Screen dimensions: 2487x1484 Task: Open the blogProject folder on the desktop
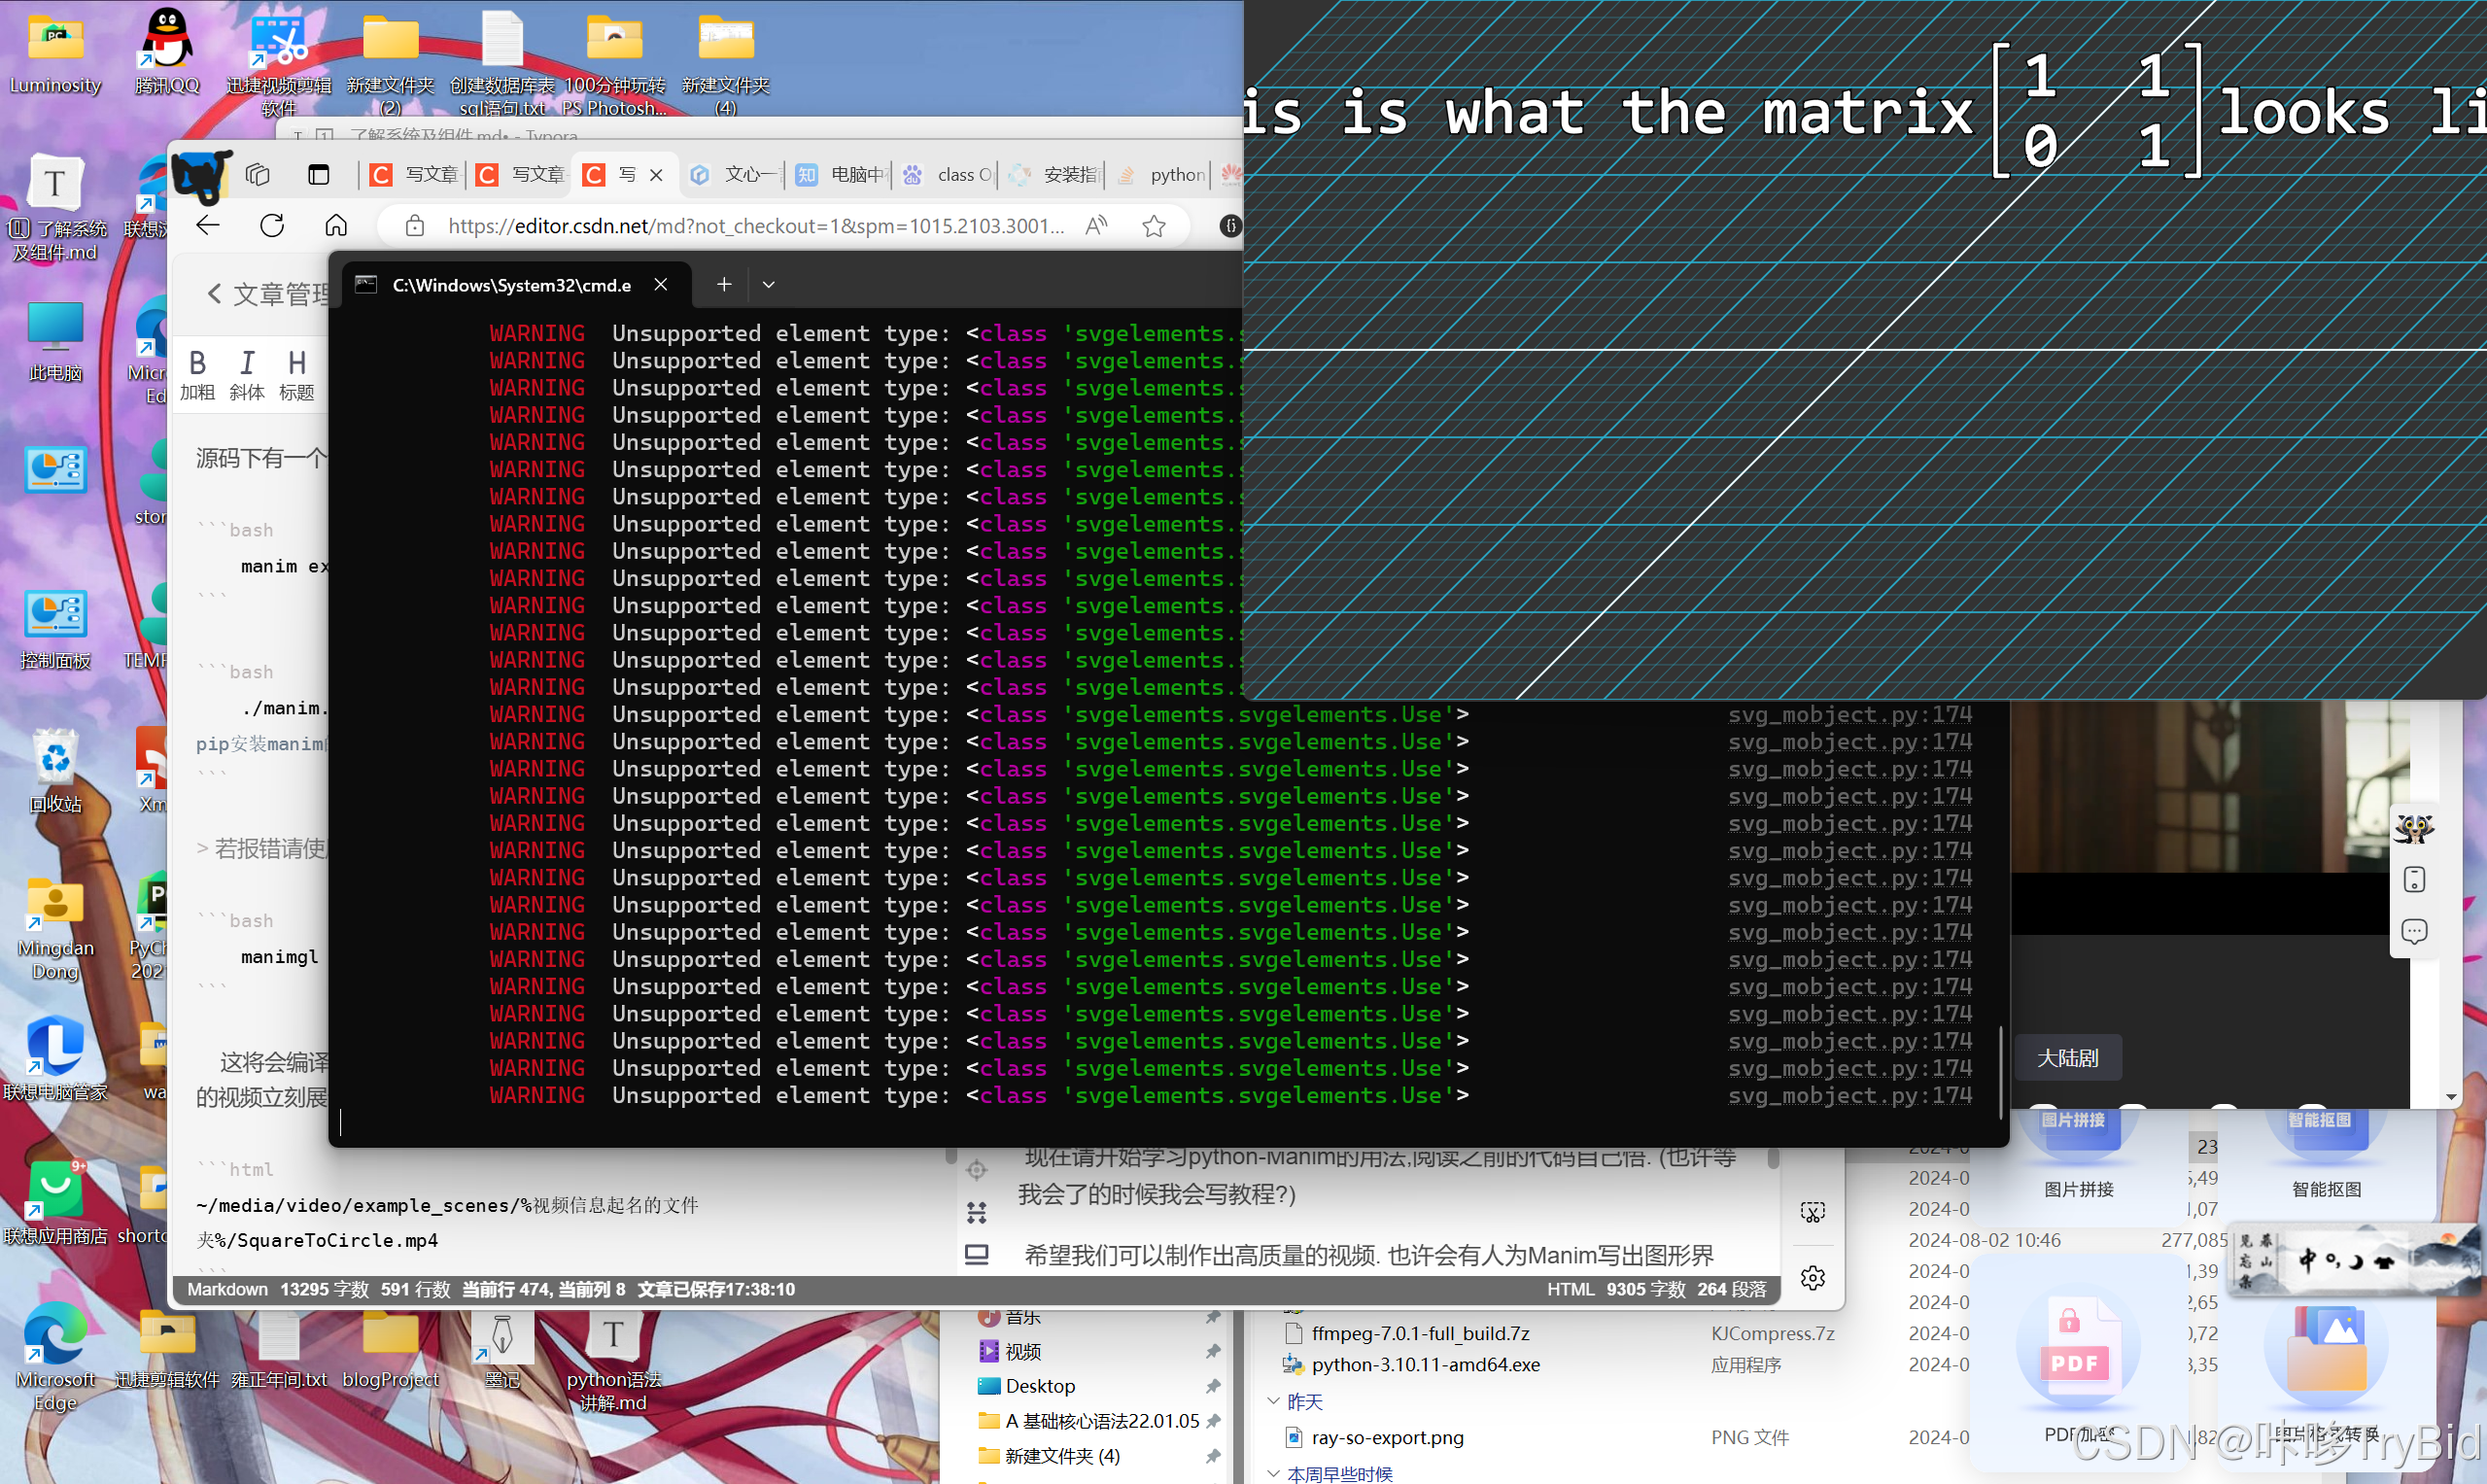(x=390, y=1348)
